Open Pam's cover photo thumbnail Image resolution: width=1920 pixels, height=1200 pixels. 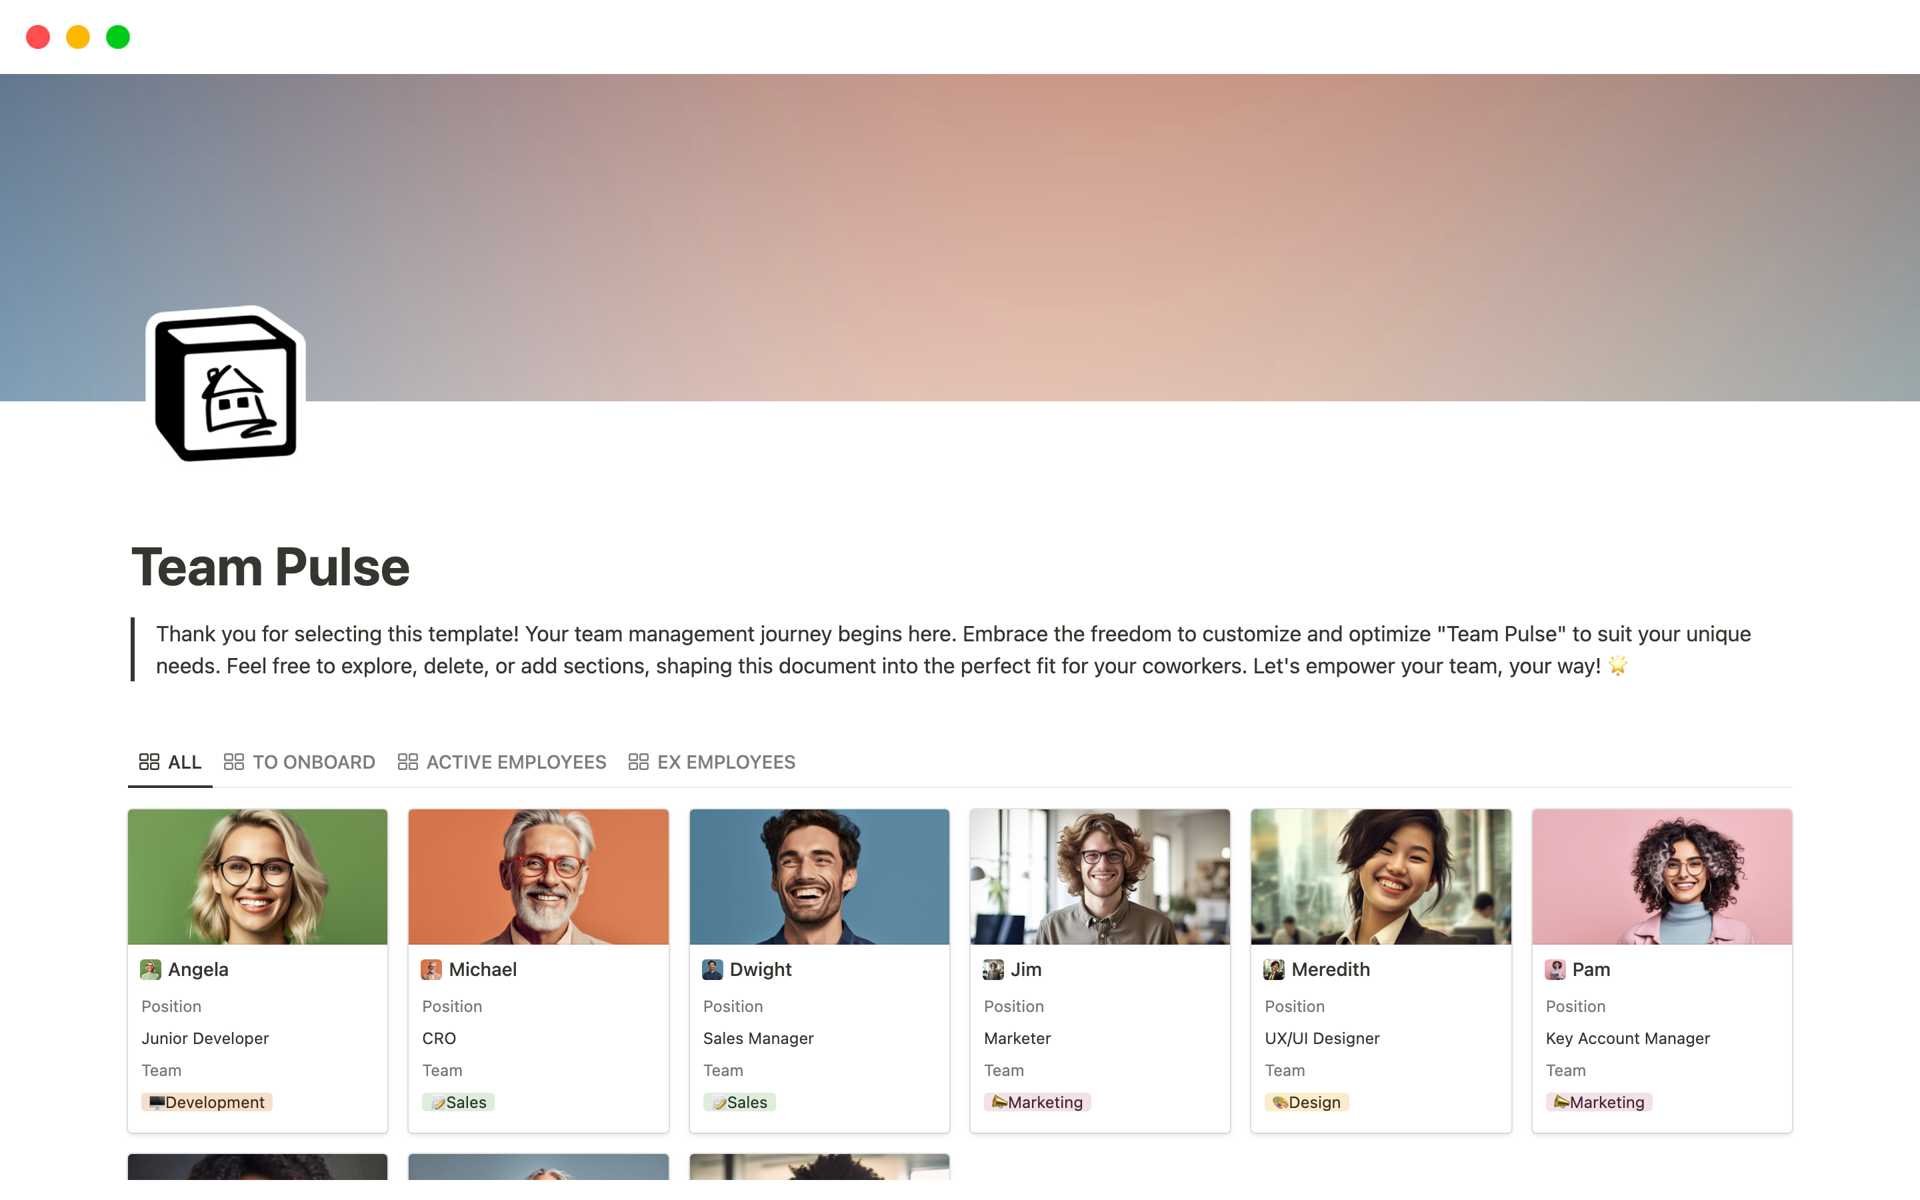(1661, 877)
